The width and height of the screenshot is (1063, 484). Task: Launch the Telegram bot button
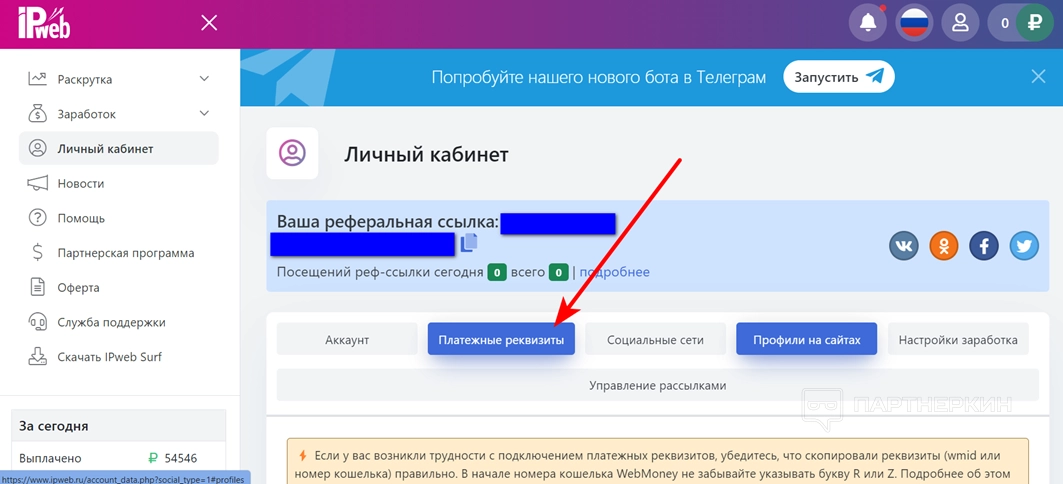[839, 77]
